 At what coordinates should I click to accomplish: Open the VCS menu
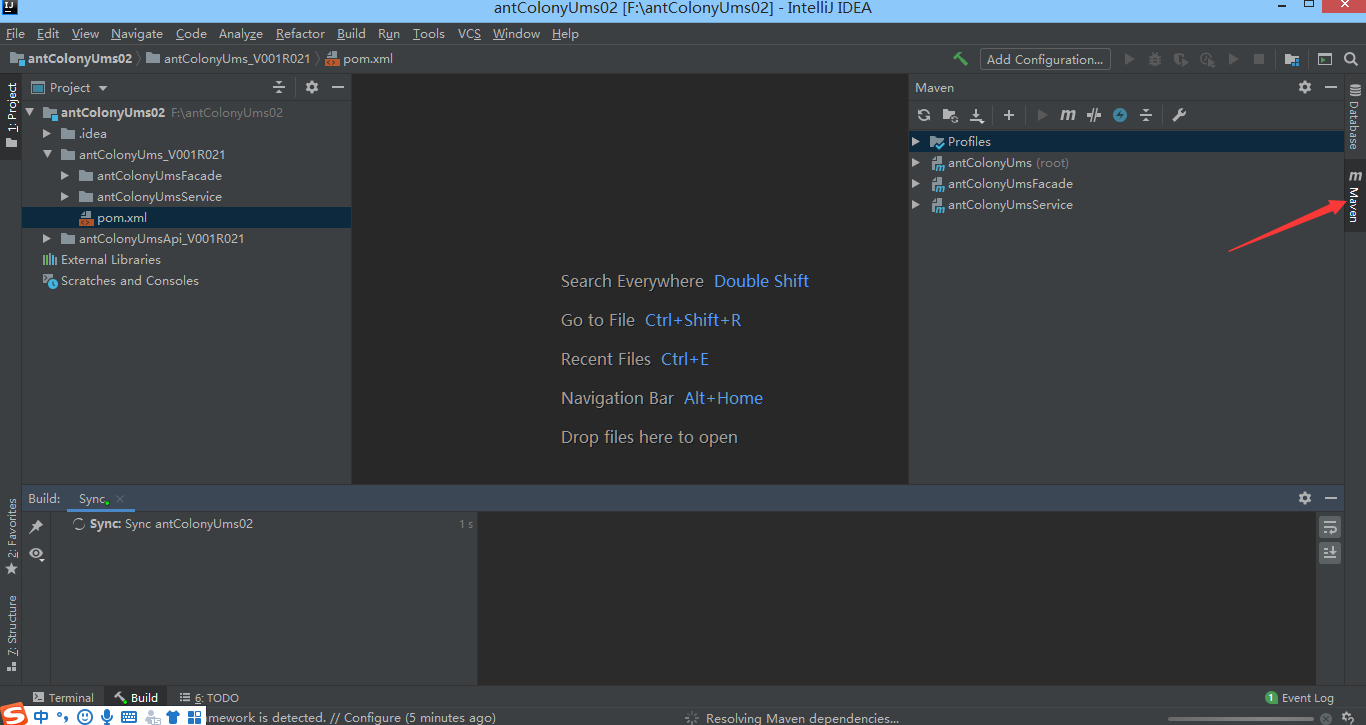[x=469, y=34]
